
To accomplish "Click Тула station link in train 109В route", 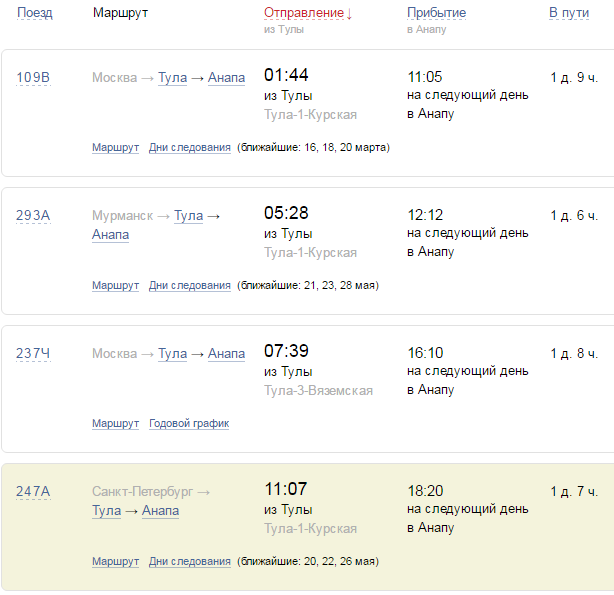I will (172, 78).
